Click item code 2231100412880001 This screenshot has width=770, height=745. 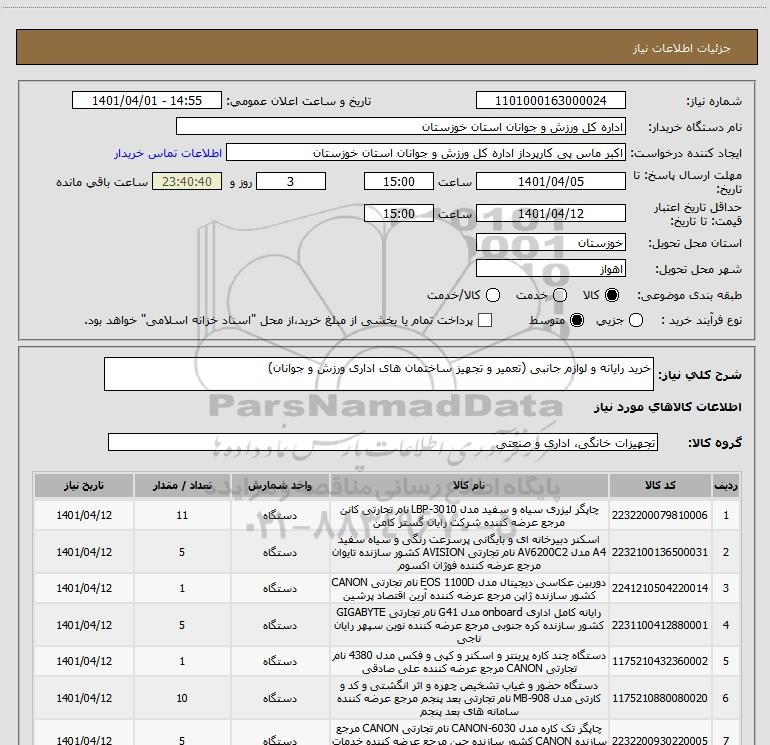coord(660,625)
